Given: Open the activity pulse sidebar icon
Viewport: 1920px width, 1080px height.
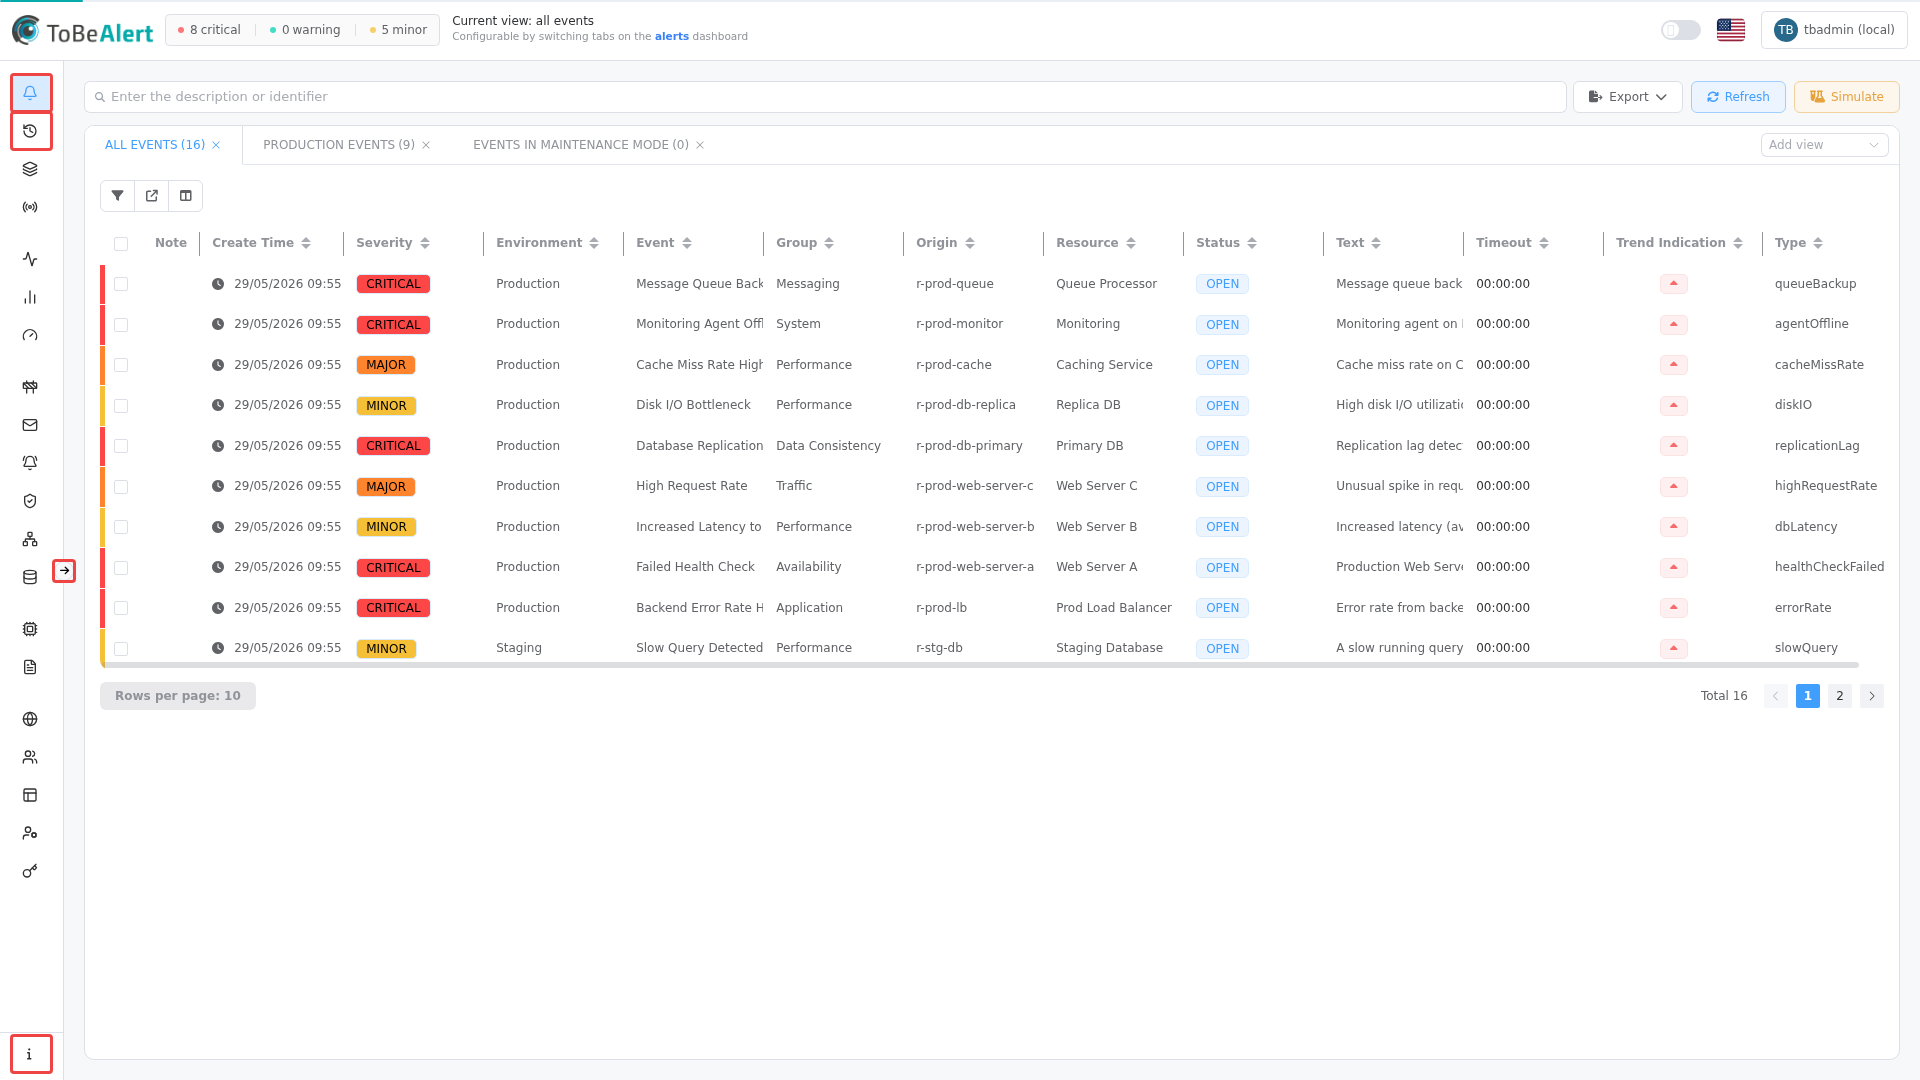Looking at the screenshot, I should pyautogui.click(x=30, y=259).
